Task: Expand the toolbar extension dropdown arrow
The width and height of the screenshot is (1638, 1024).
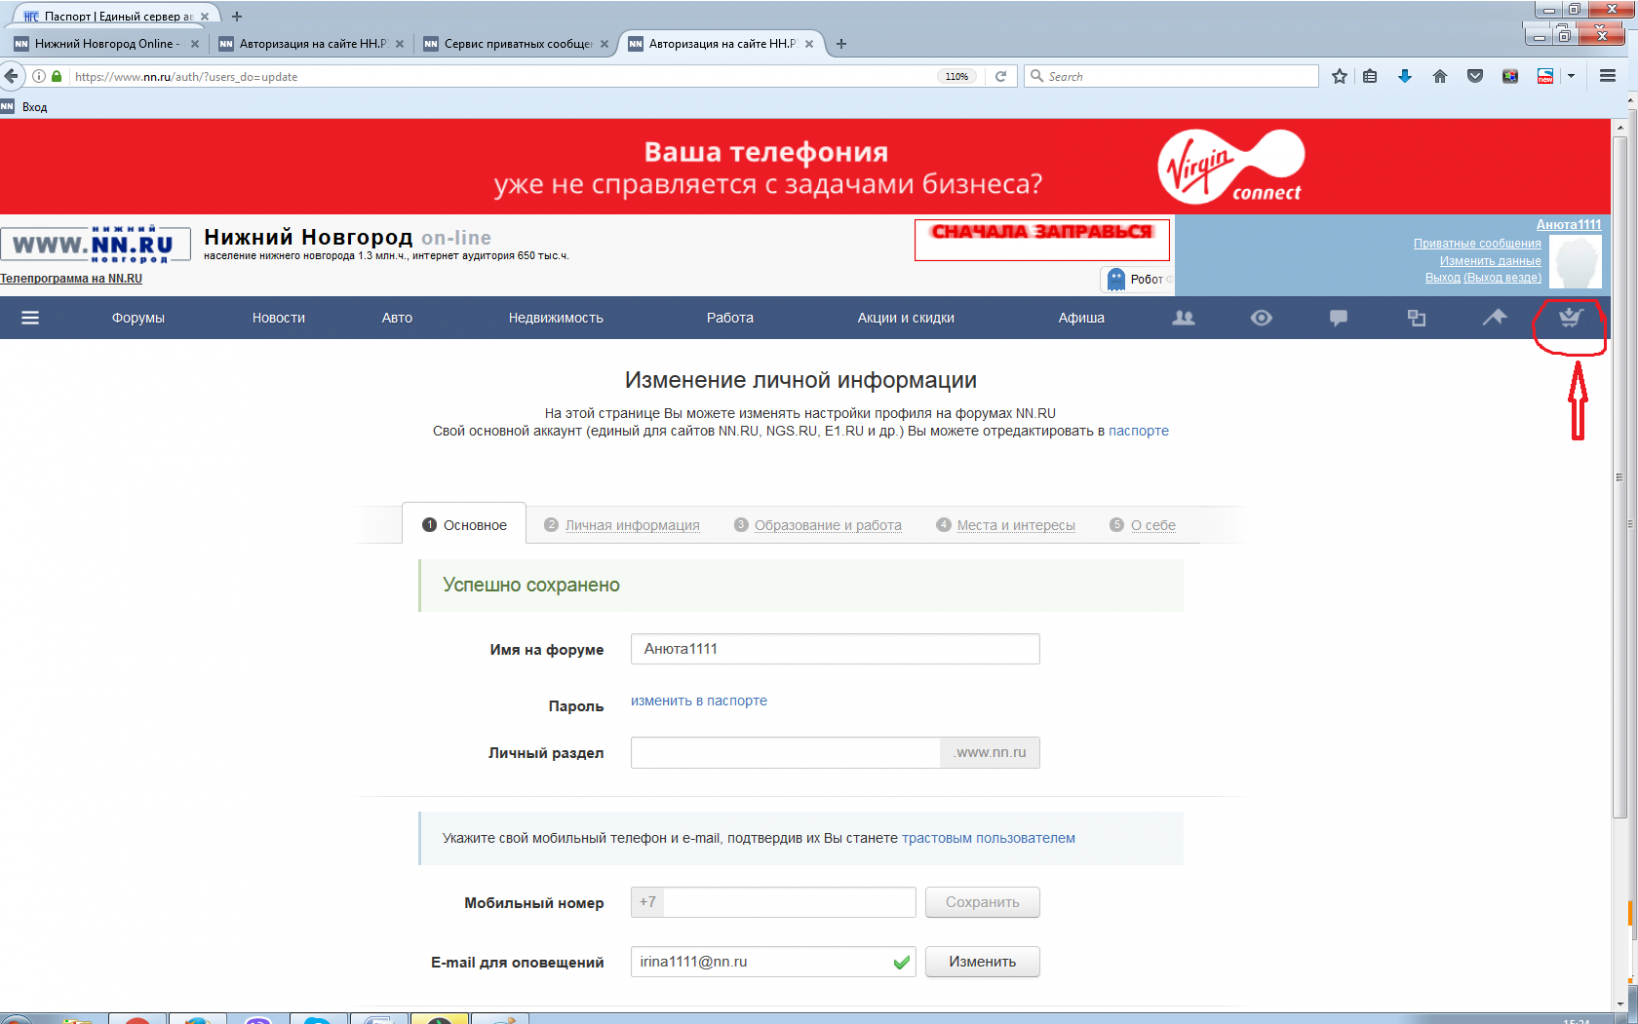Action: (x=1571, y=76)
